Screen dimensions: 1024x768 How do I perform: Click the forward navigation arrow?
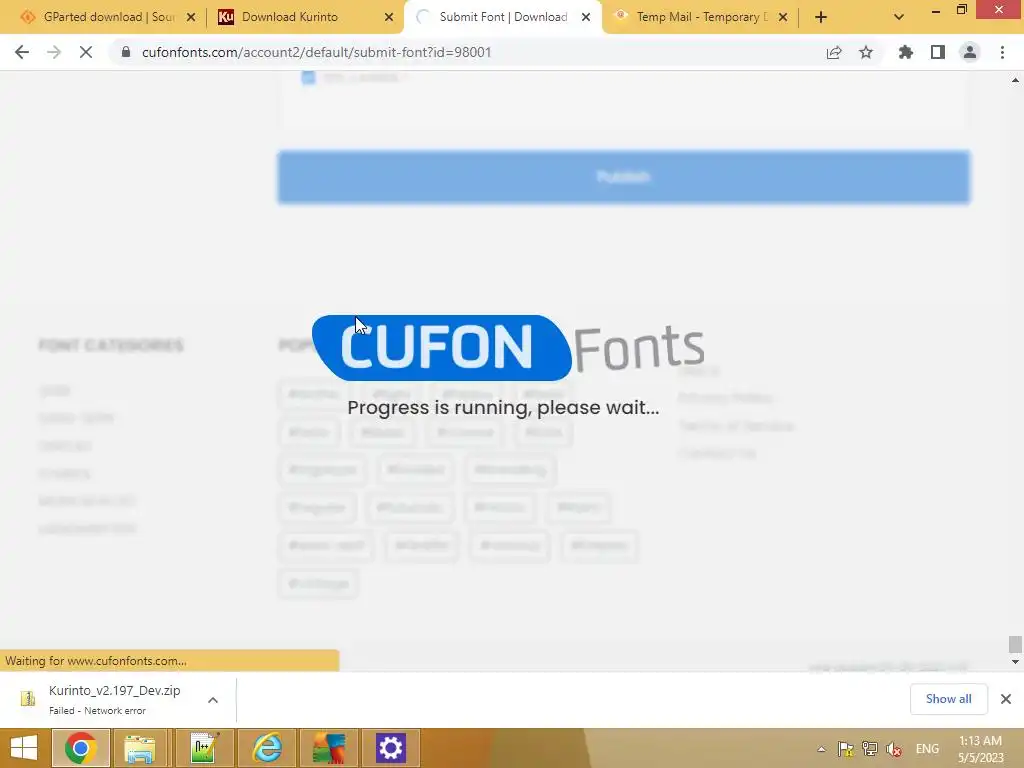pyautogui.click(x=54, y=52)
